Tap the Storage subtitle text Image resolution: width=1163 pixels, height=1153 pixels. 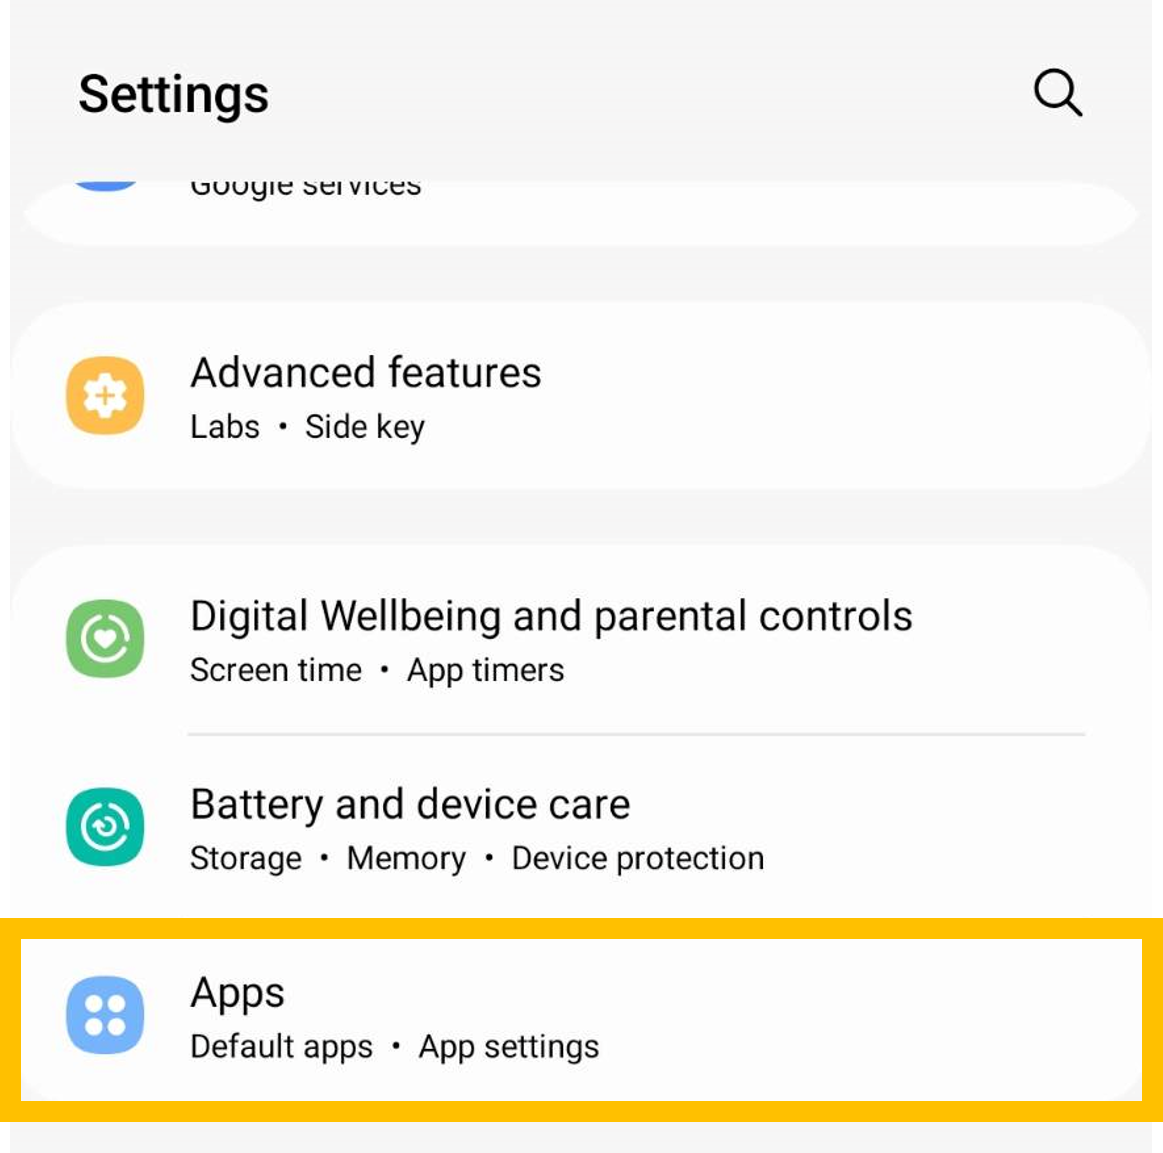tap(246, 859)
